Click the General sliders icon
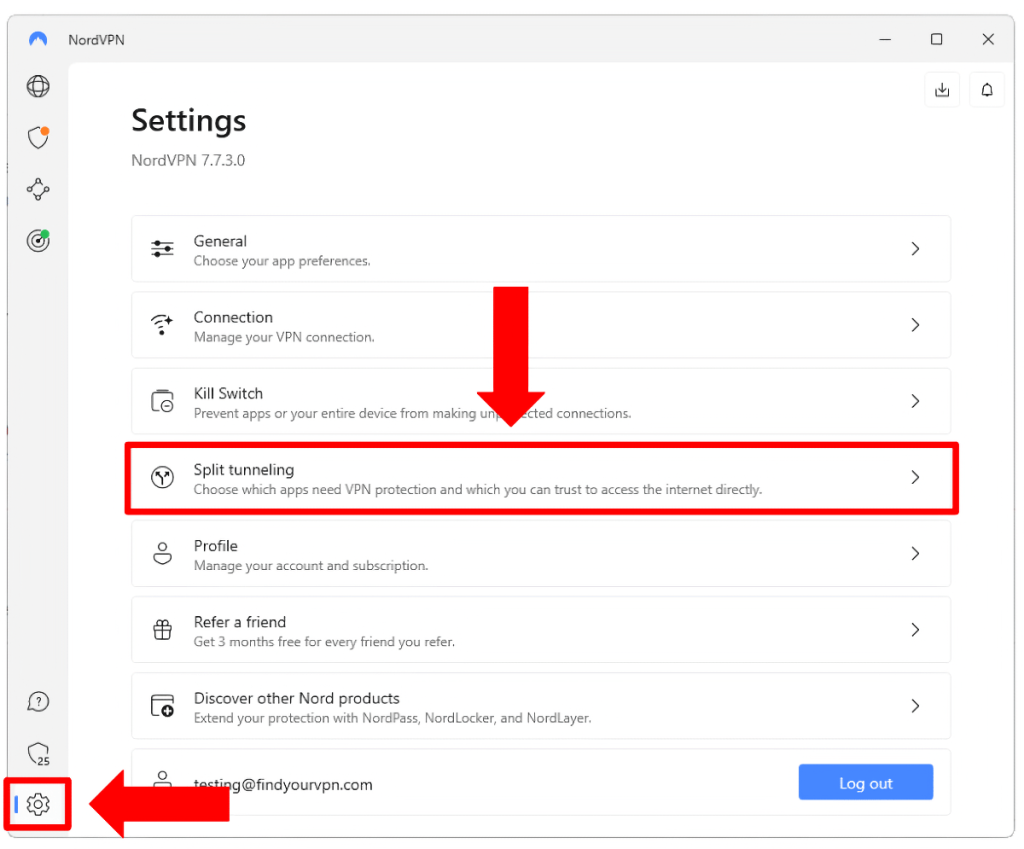 163,249
